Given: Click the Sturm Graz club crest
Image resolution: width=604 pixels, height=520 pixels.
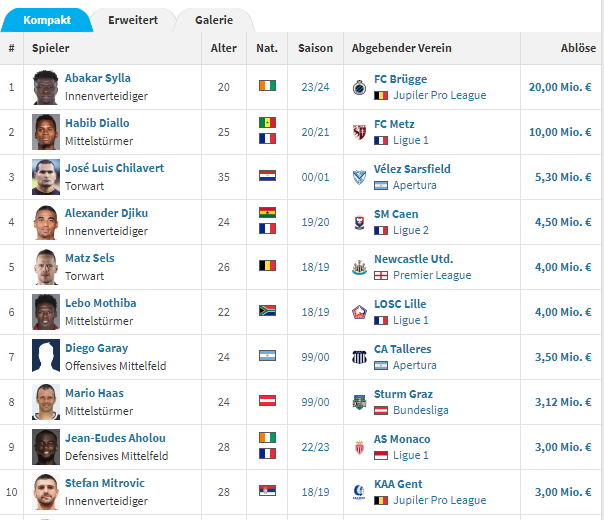Looking at the screenshot, I should click(359, 402).
